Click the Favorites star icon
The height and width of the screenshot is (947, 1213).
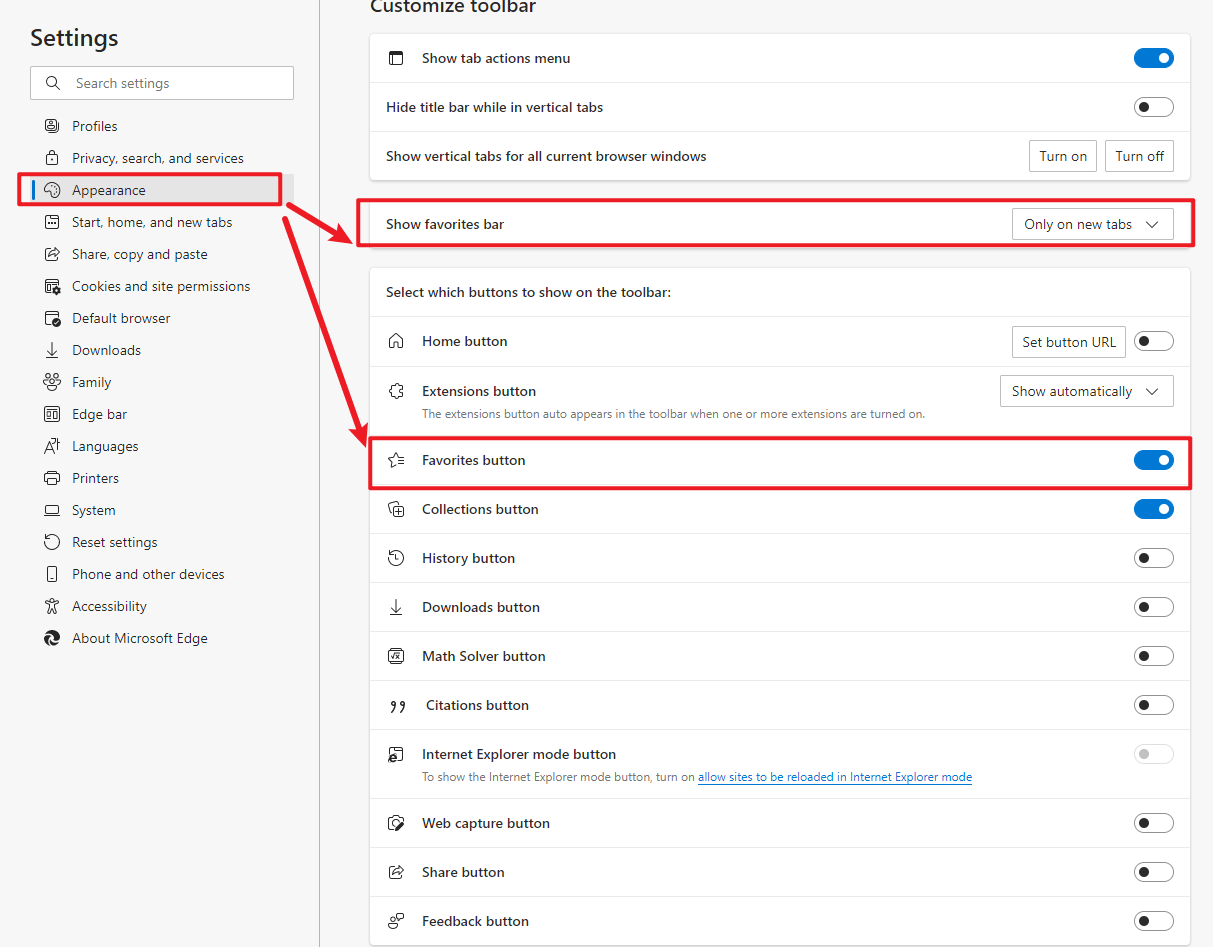coord(396,460)
